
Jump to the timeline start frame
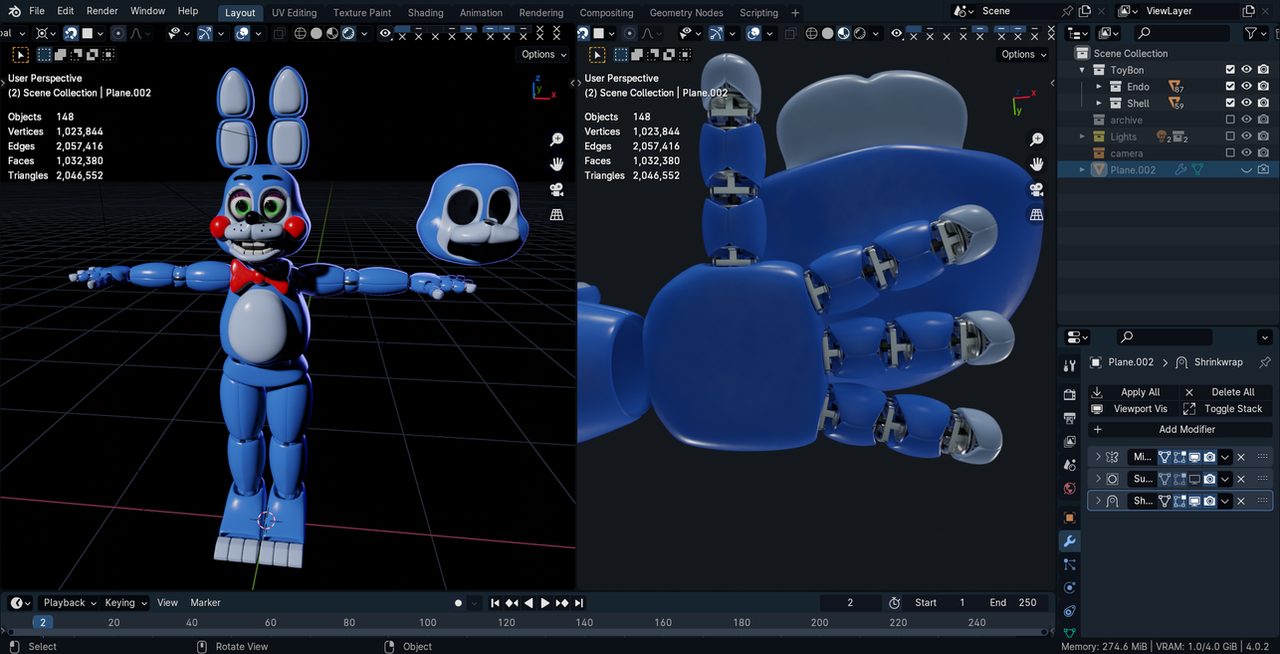pyautogui.click(x=495, y=603)
